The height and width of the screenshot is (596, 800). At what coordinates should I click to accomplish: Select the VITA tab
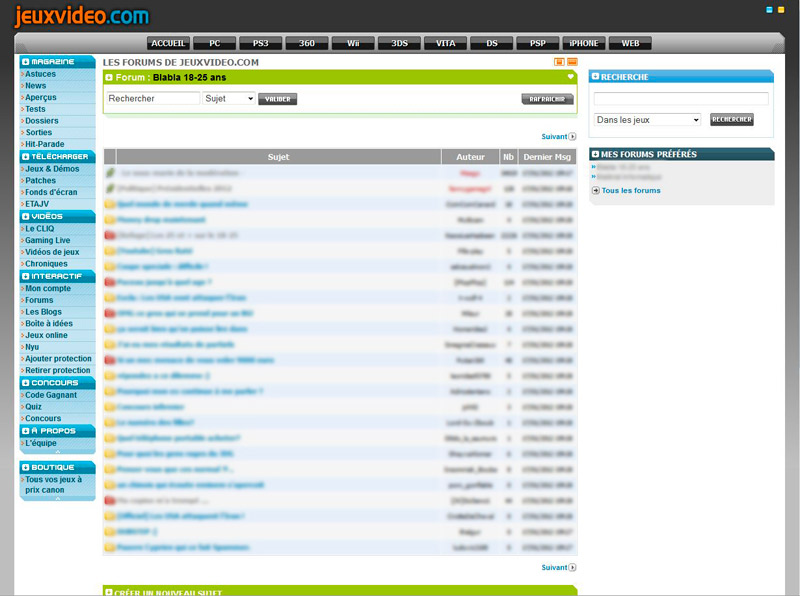coord(445,43)
